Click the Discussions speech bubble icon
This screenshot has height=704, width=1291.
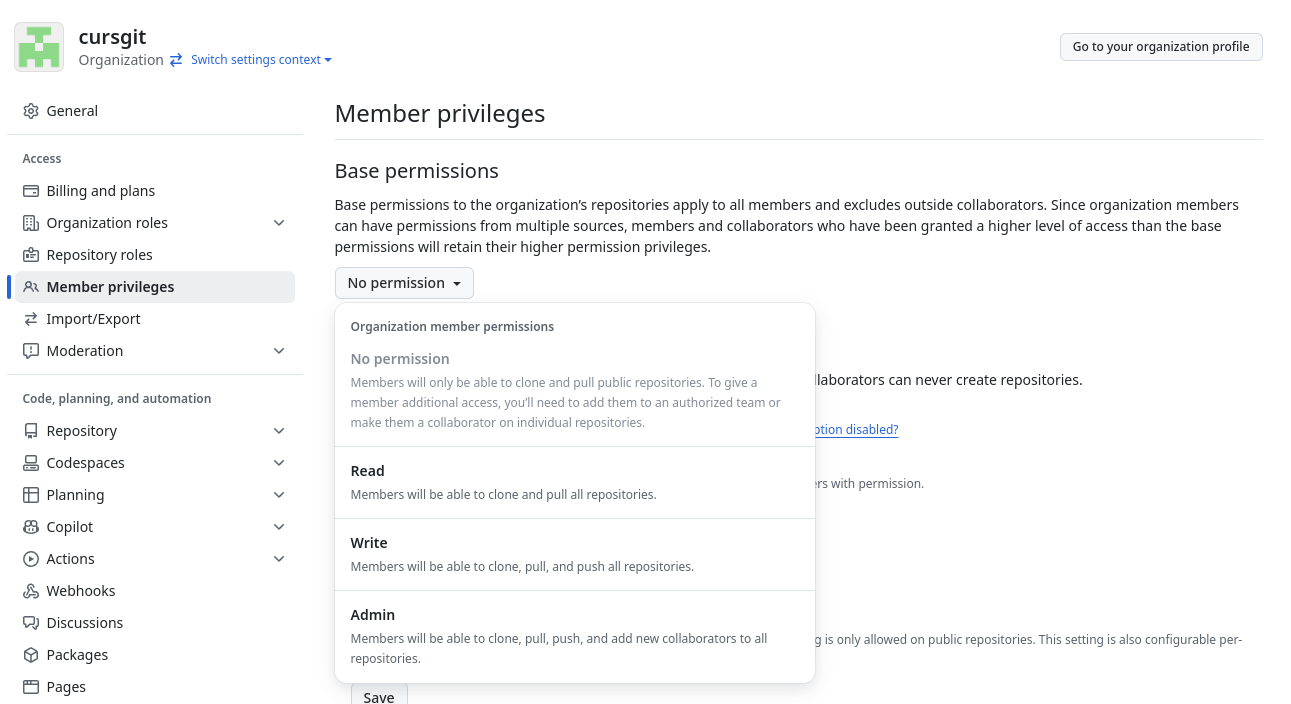tap(31, 623)
